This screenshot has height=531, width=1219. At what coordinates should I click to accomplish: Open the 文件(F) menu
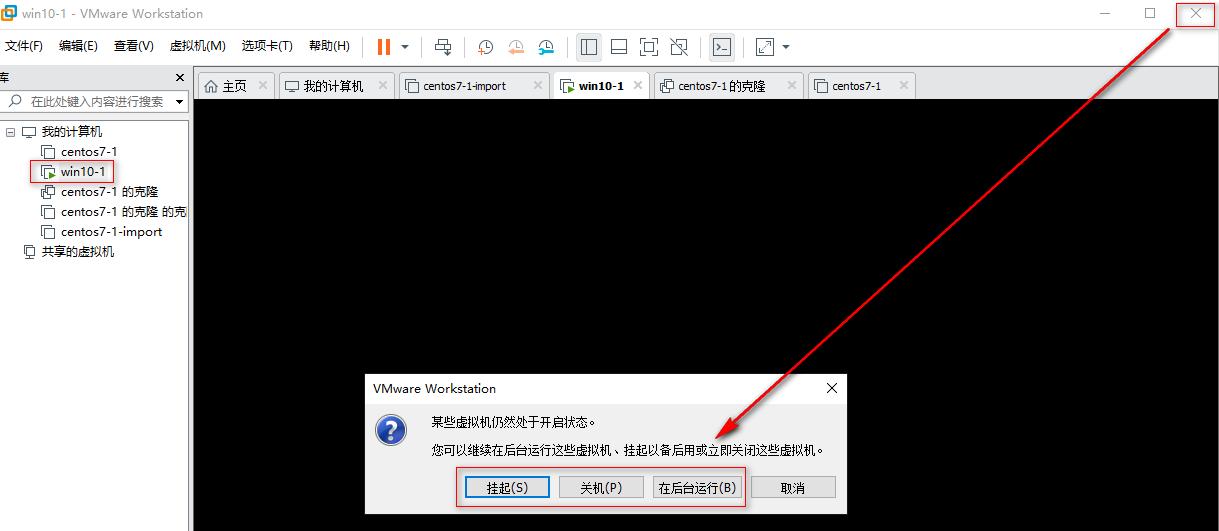click(24, 46)
